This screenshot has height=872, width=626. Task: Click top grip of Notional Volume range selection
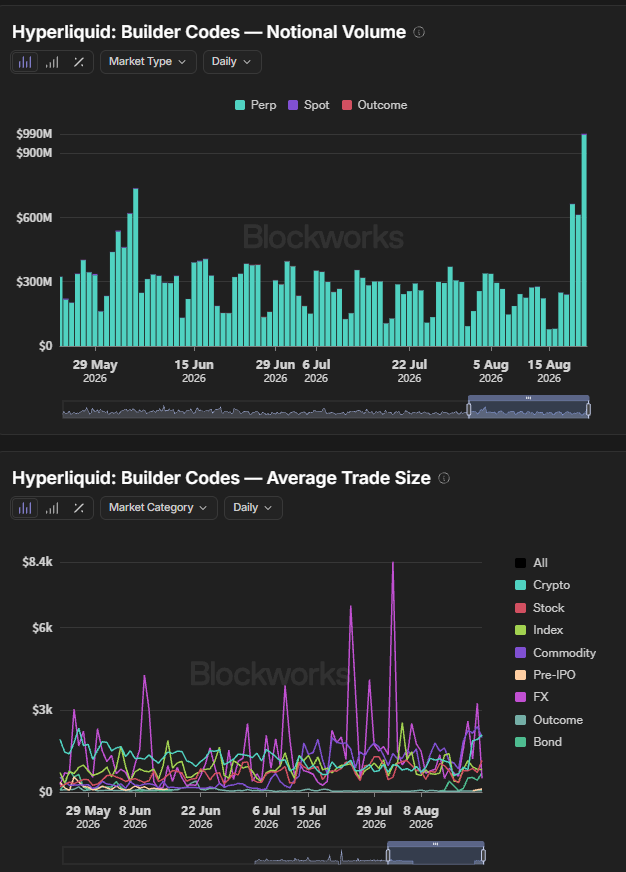[528, 398]
